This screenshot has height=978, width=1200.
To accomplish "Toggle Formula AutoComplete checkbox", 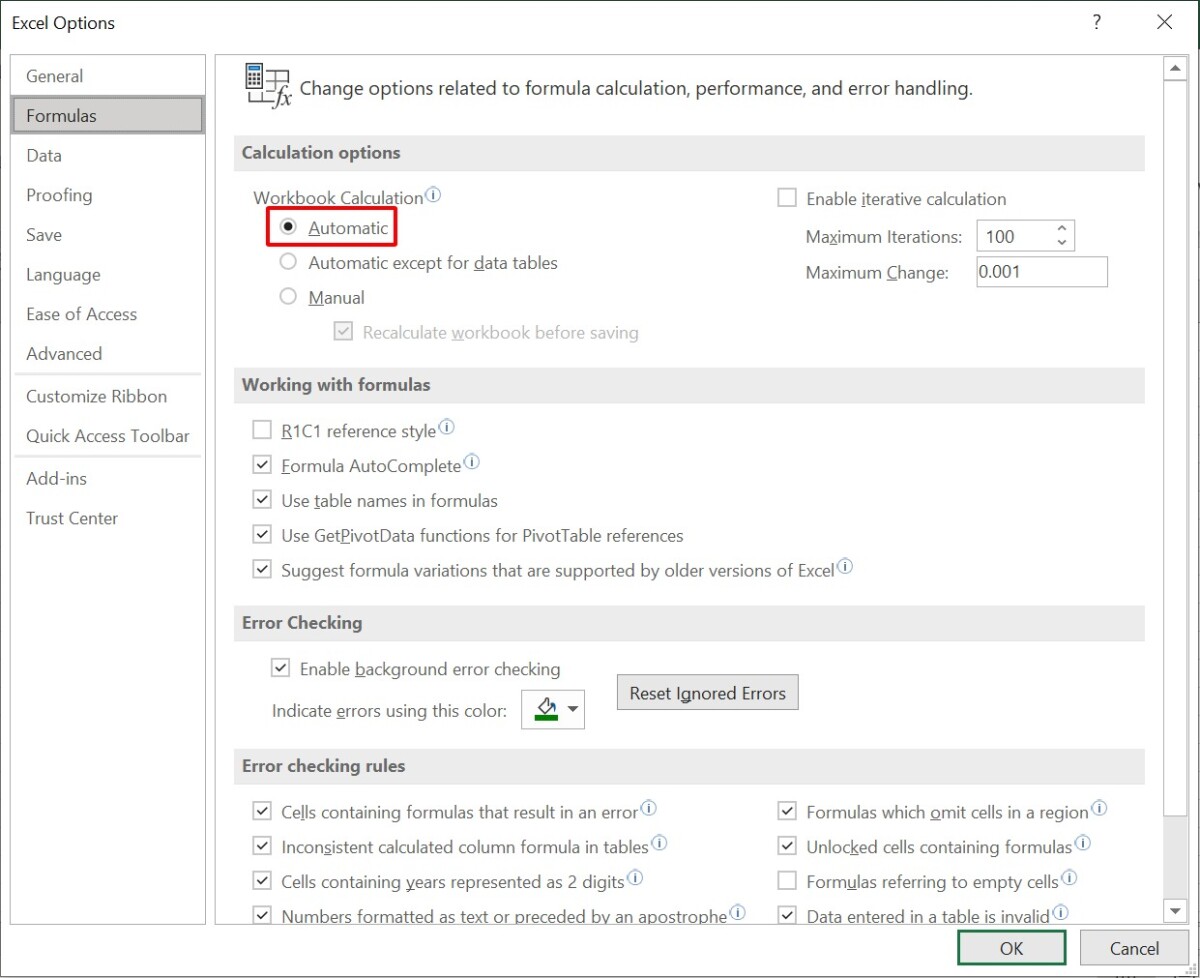I will [x=262, y=465].
